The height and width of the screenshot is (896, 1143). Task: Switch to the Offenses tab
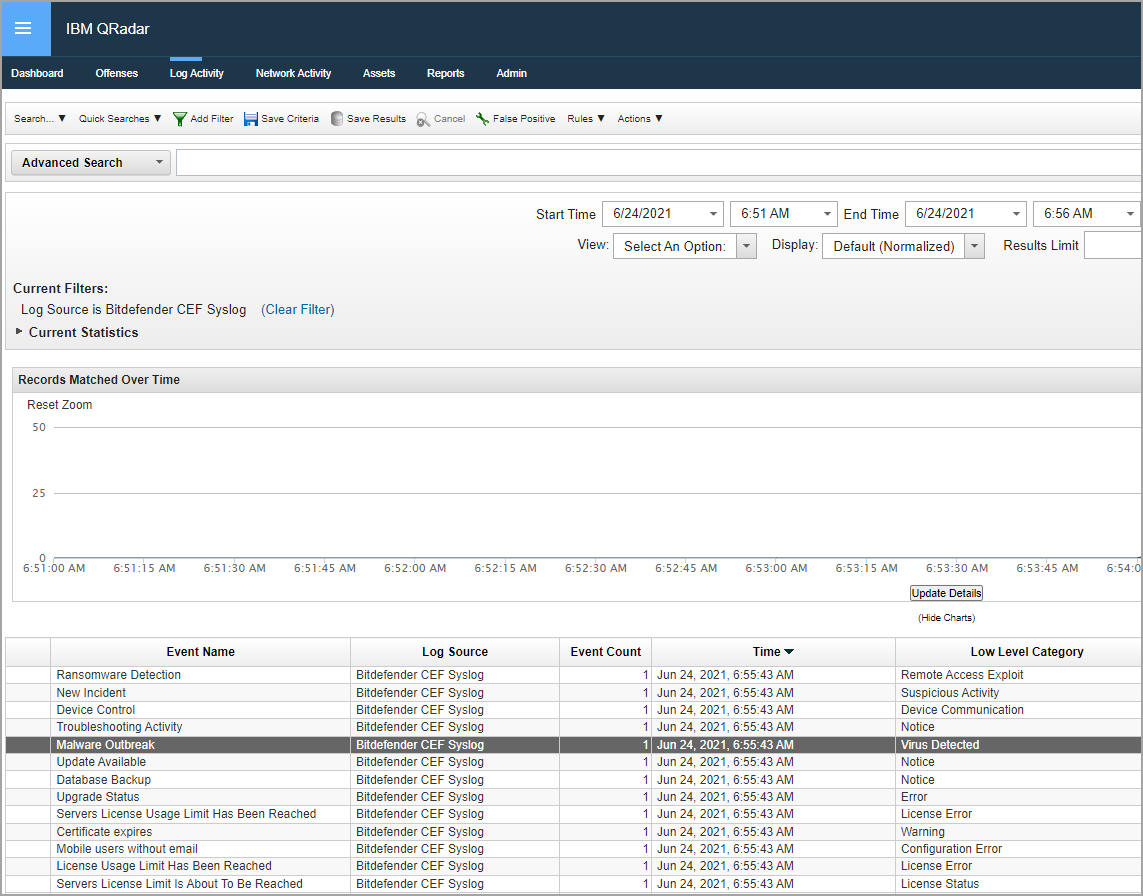[117, 73]
